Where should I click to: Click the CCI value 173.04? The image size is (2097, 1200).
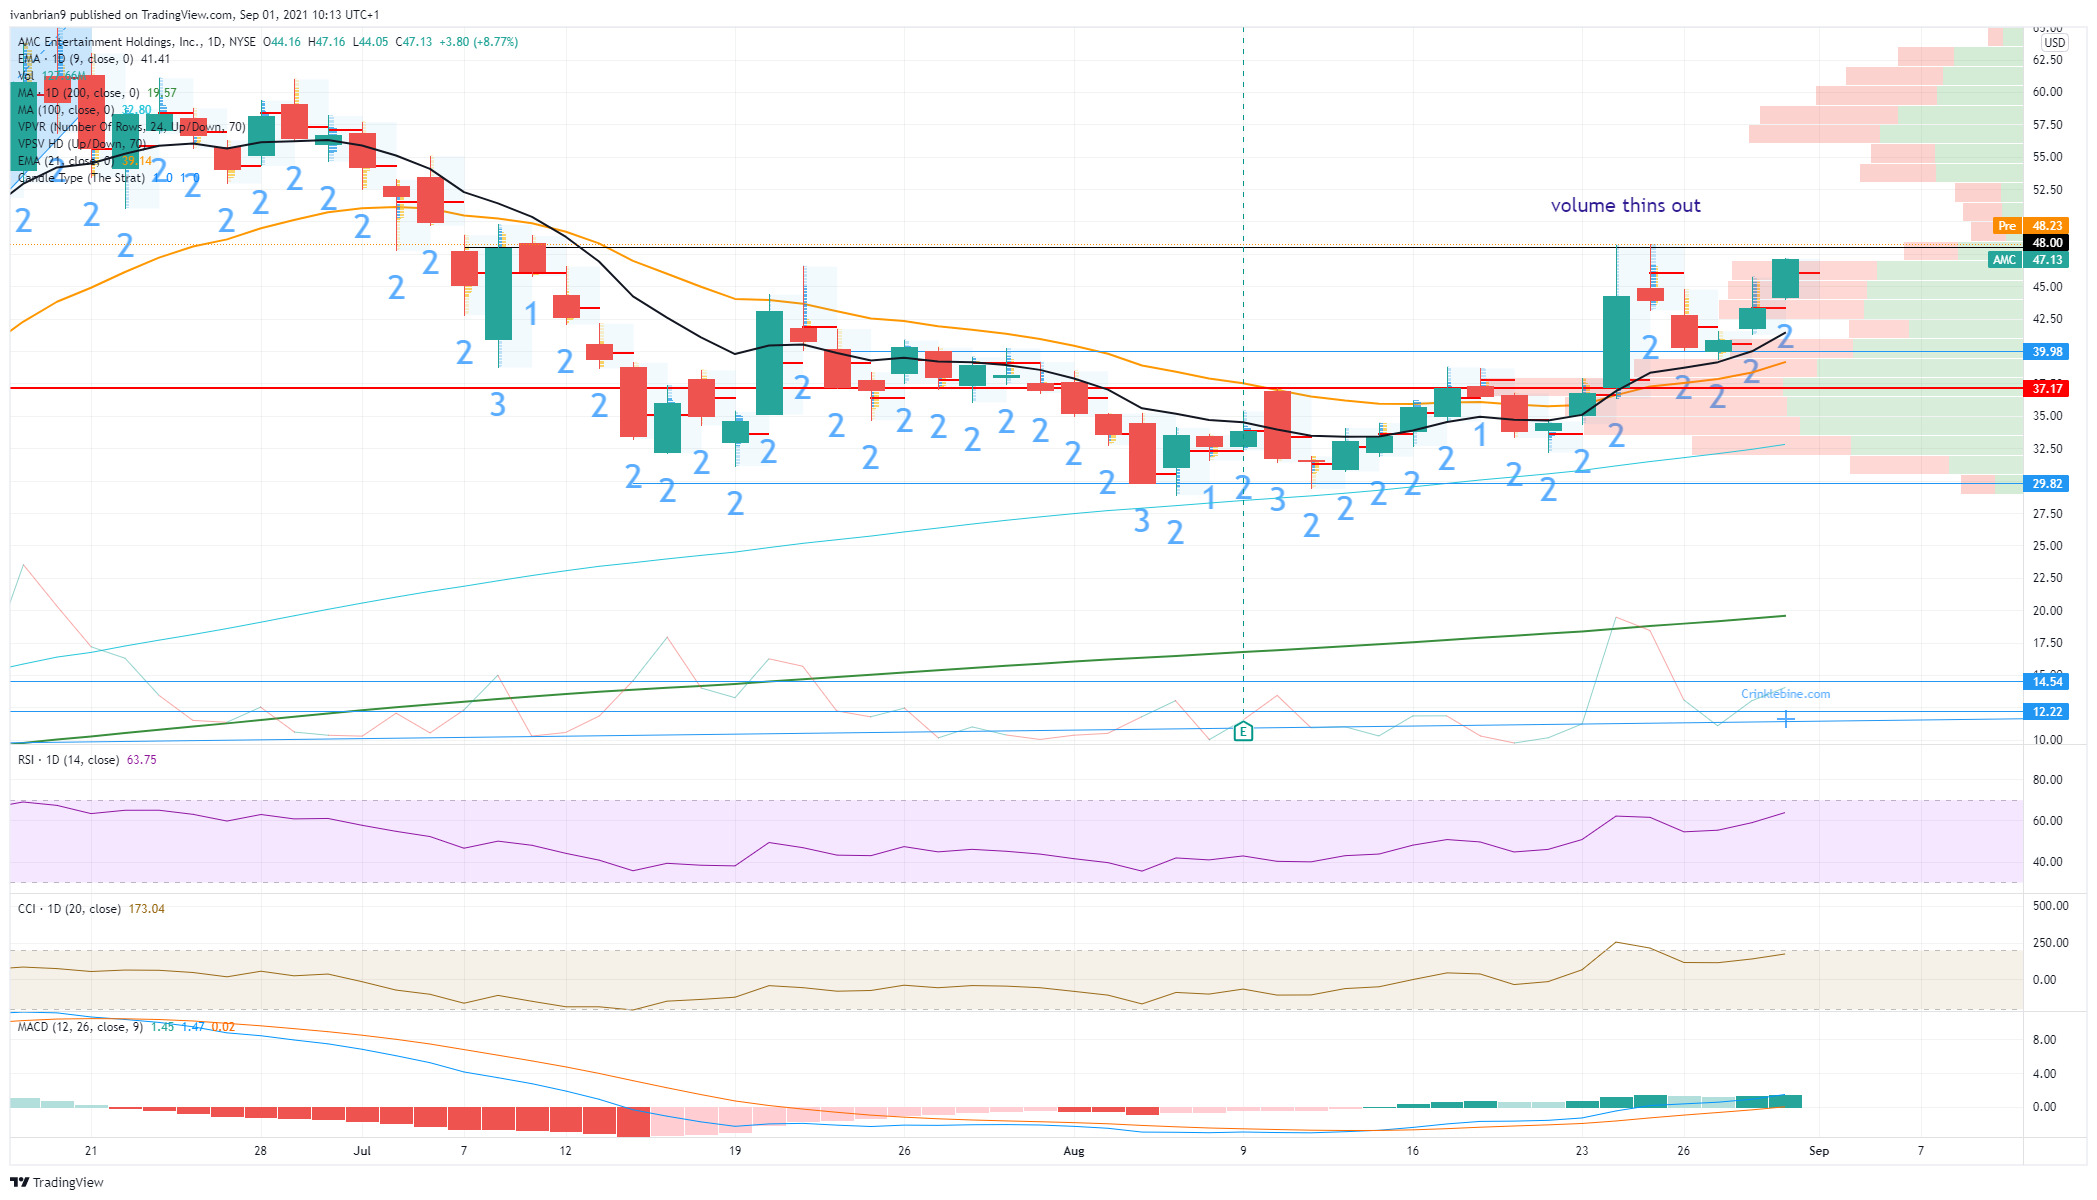point(147,909)
